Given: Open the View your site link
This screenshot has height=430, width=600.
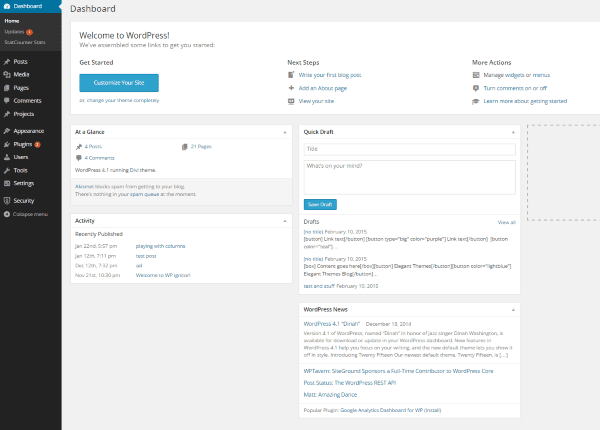Looking at the screenshot, I should [316, 101].
